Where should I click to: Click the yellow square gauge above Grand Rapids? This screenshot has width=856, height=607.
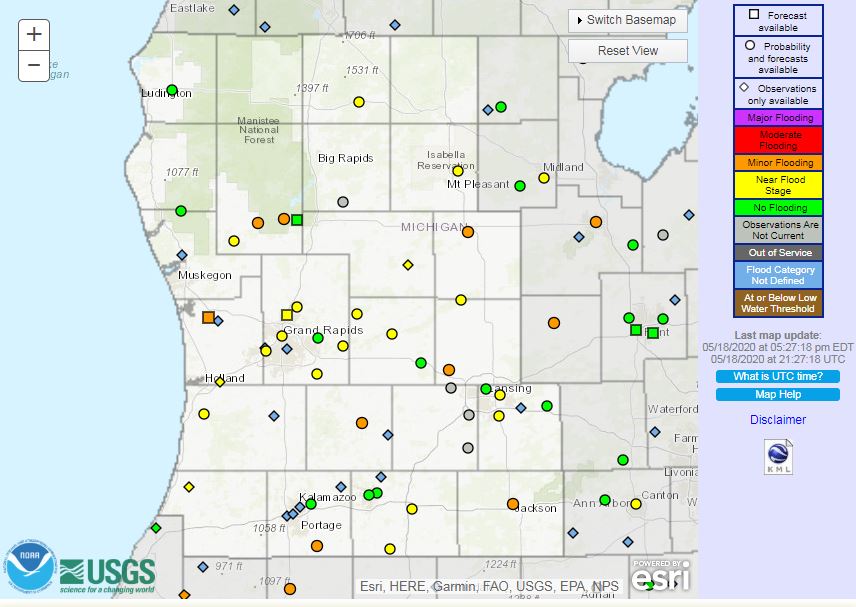point(287,314)
